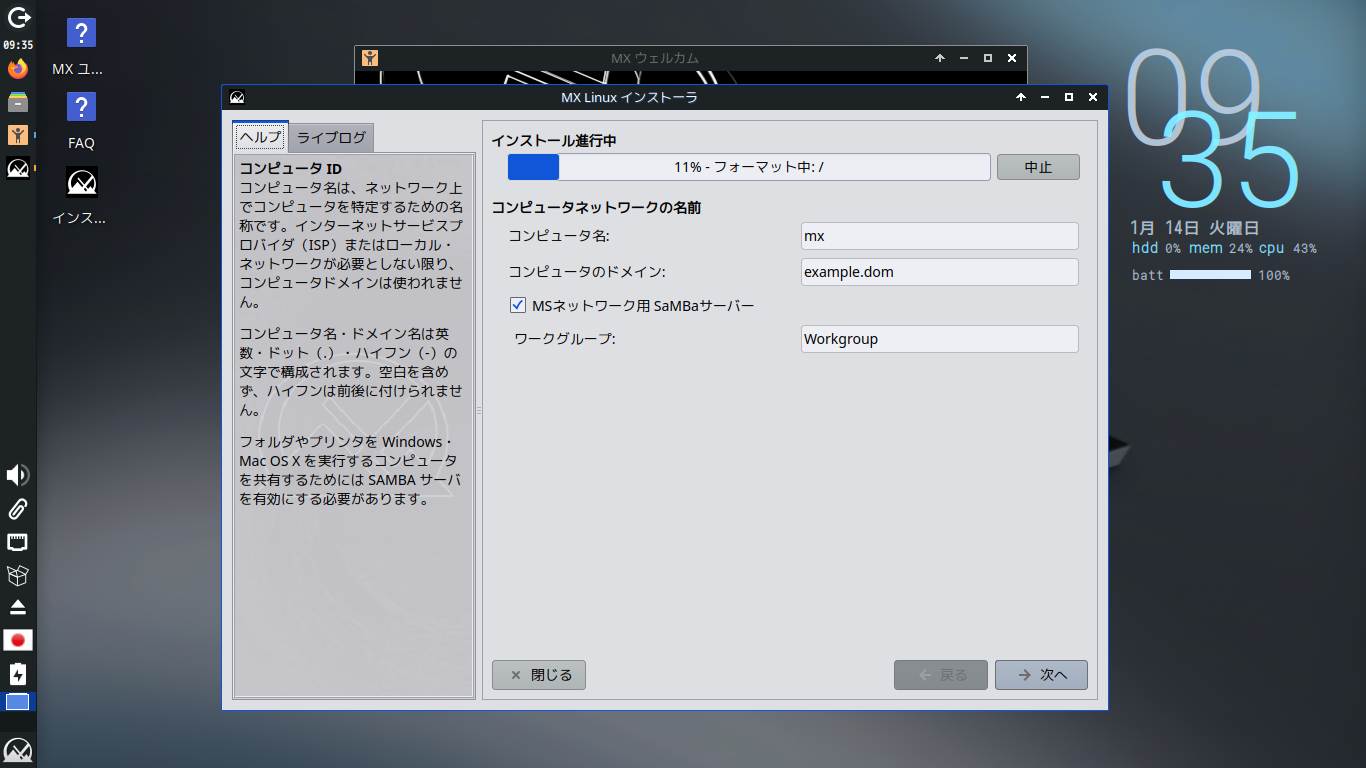Open the MX user manual desktop icon
The image size is (1366, 768).
(x=81, y=33)
